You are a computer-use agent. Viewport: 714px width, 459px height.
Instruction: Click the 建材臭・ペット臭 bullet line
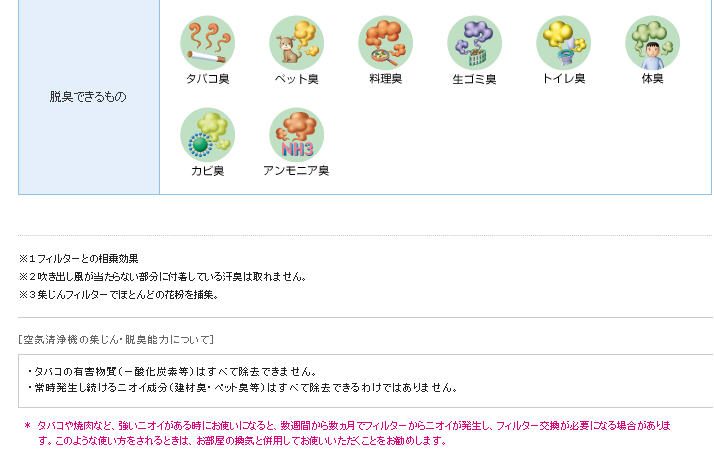[242, 388]
